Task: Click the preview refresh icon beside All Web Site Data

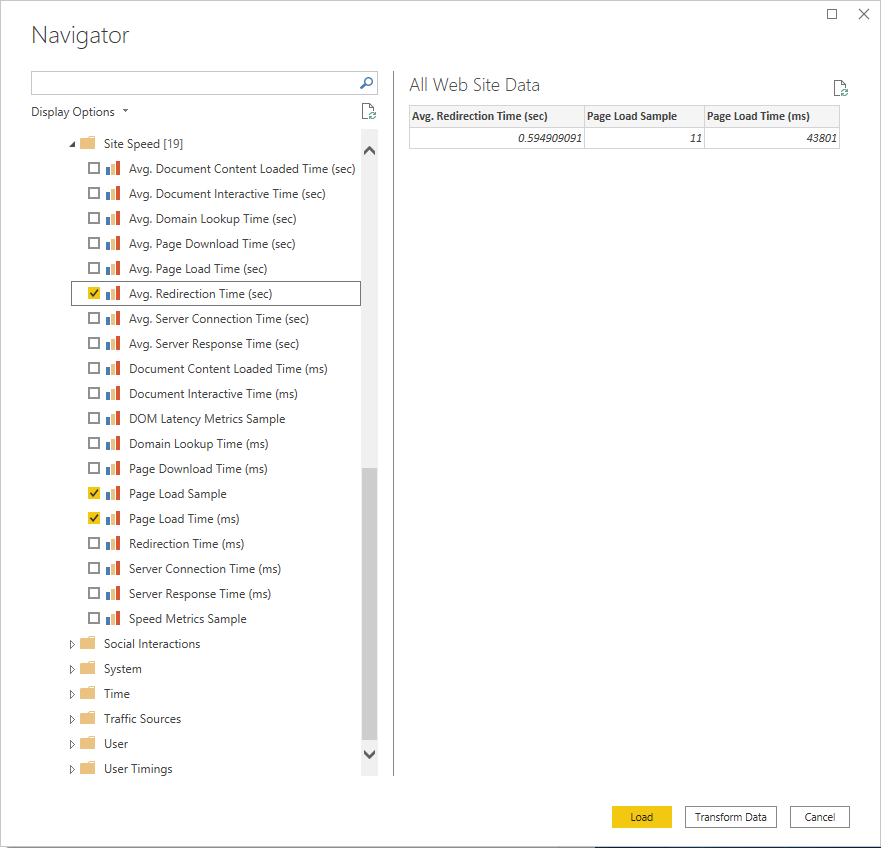Action: [x=840, y=88]
